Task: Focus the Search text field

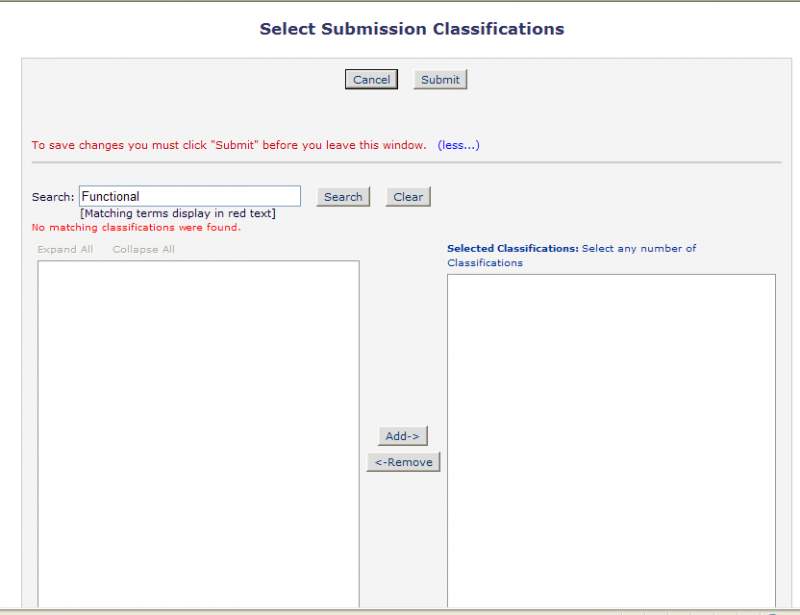Action: (x=190, y=196)
